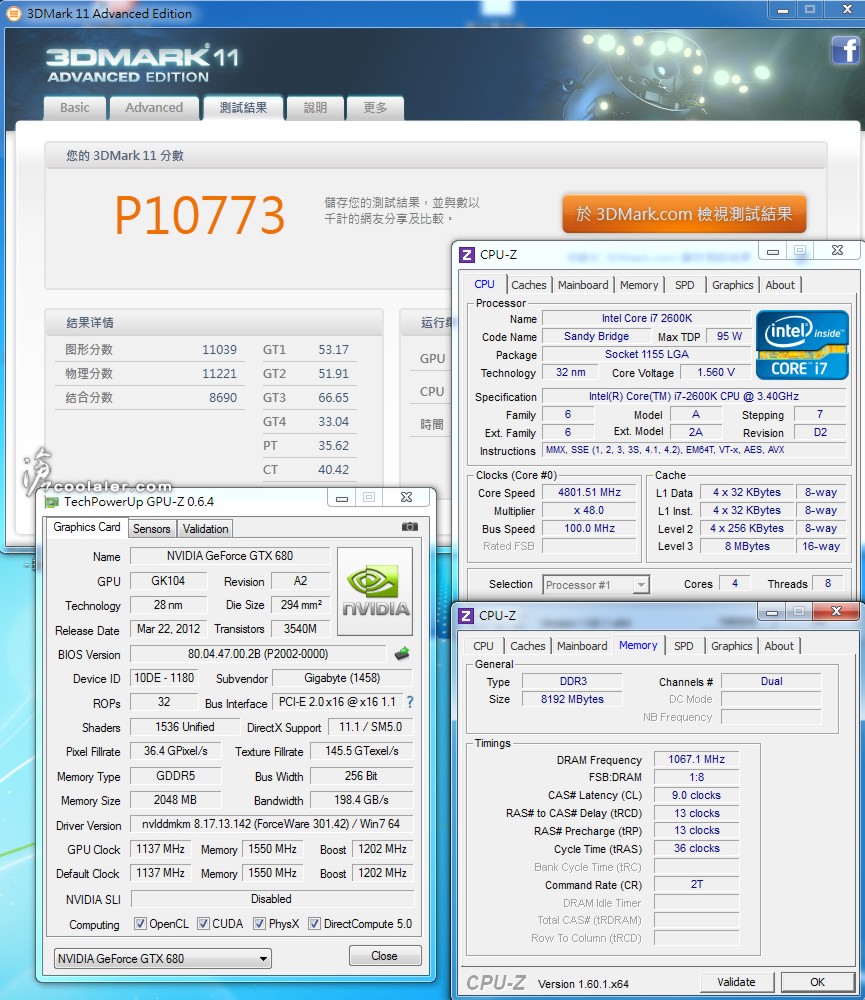
Task: Open SPD tab in the CPU-Z memory window
Action: [683, 646]
